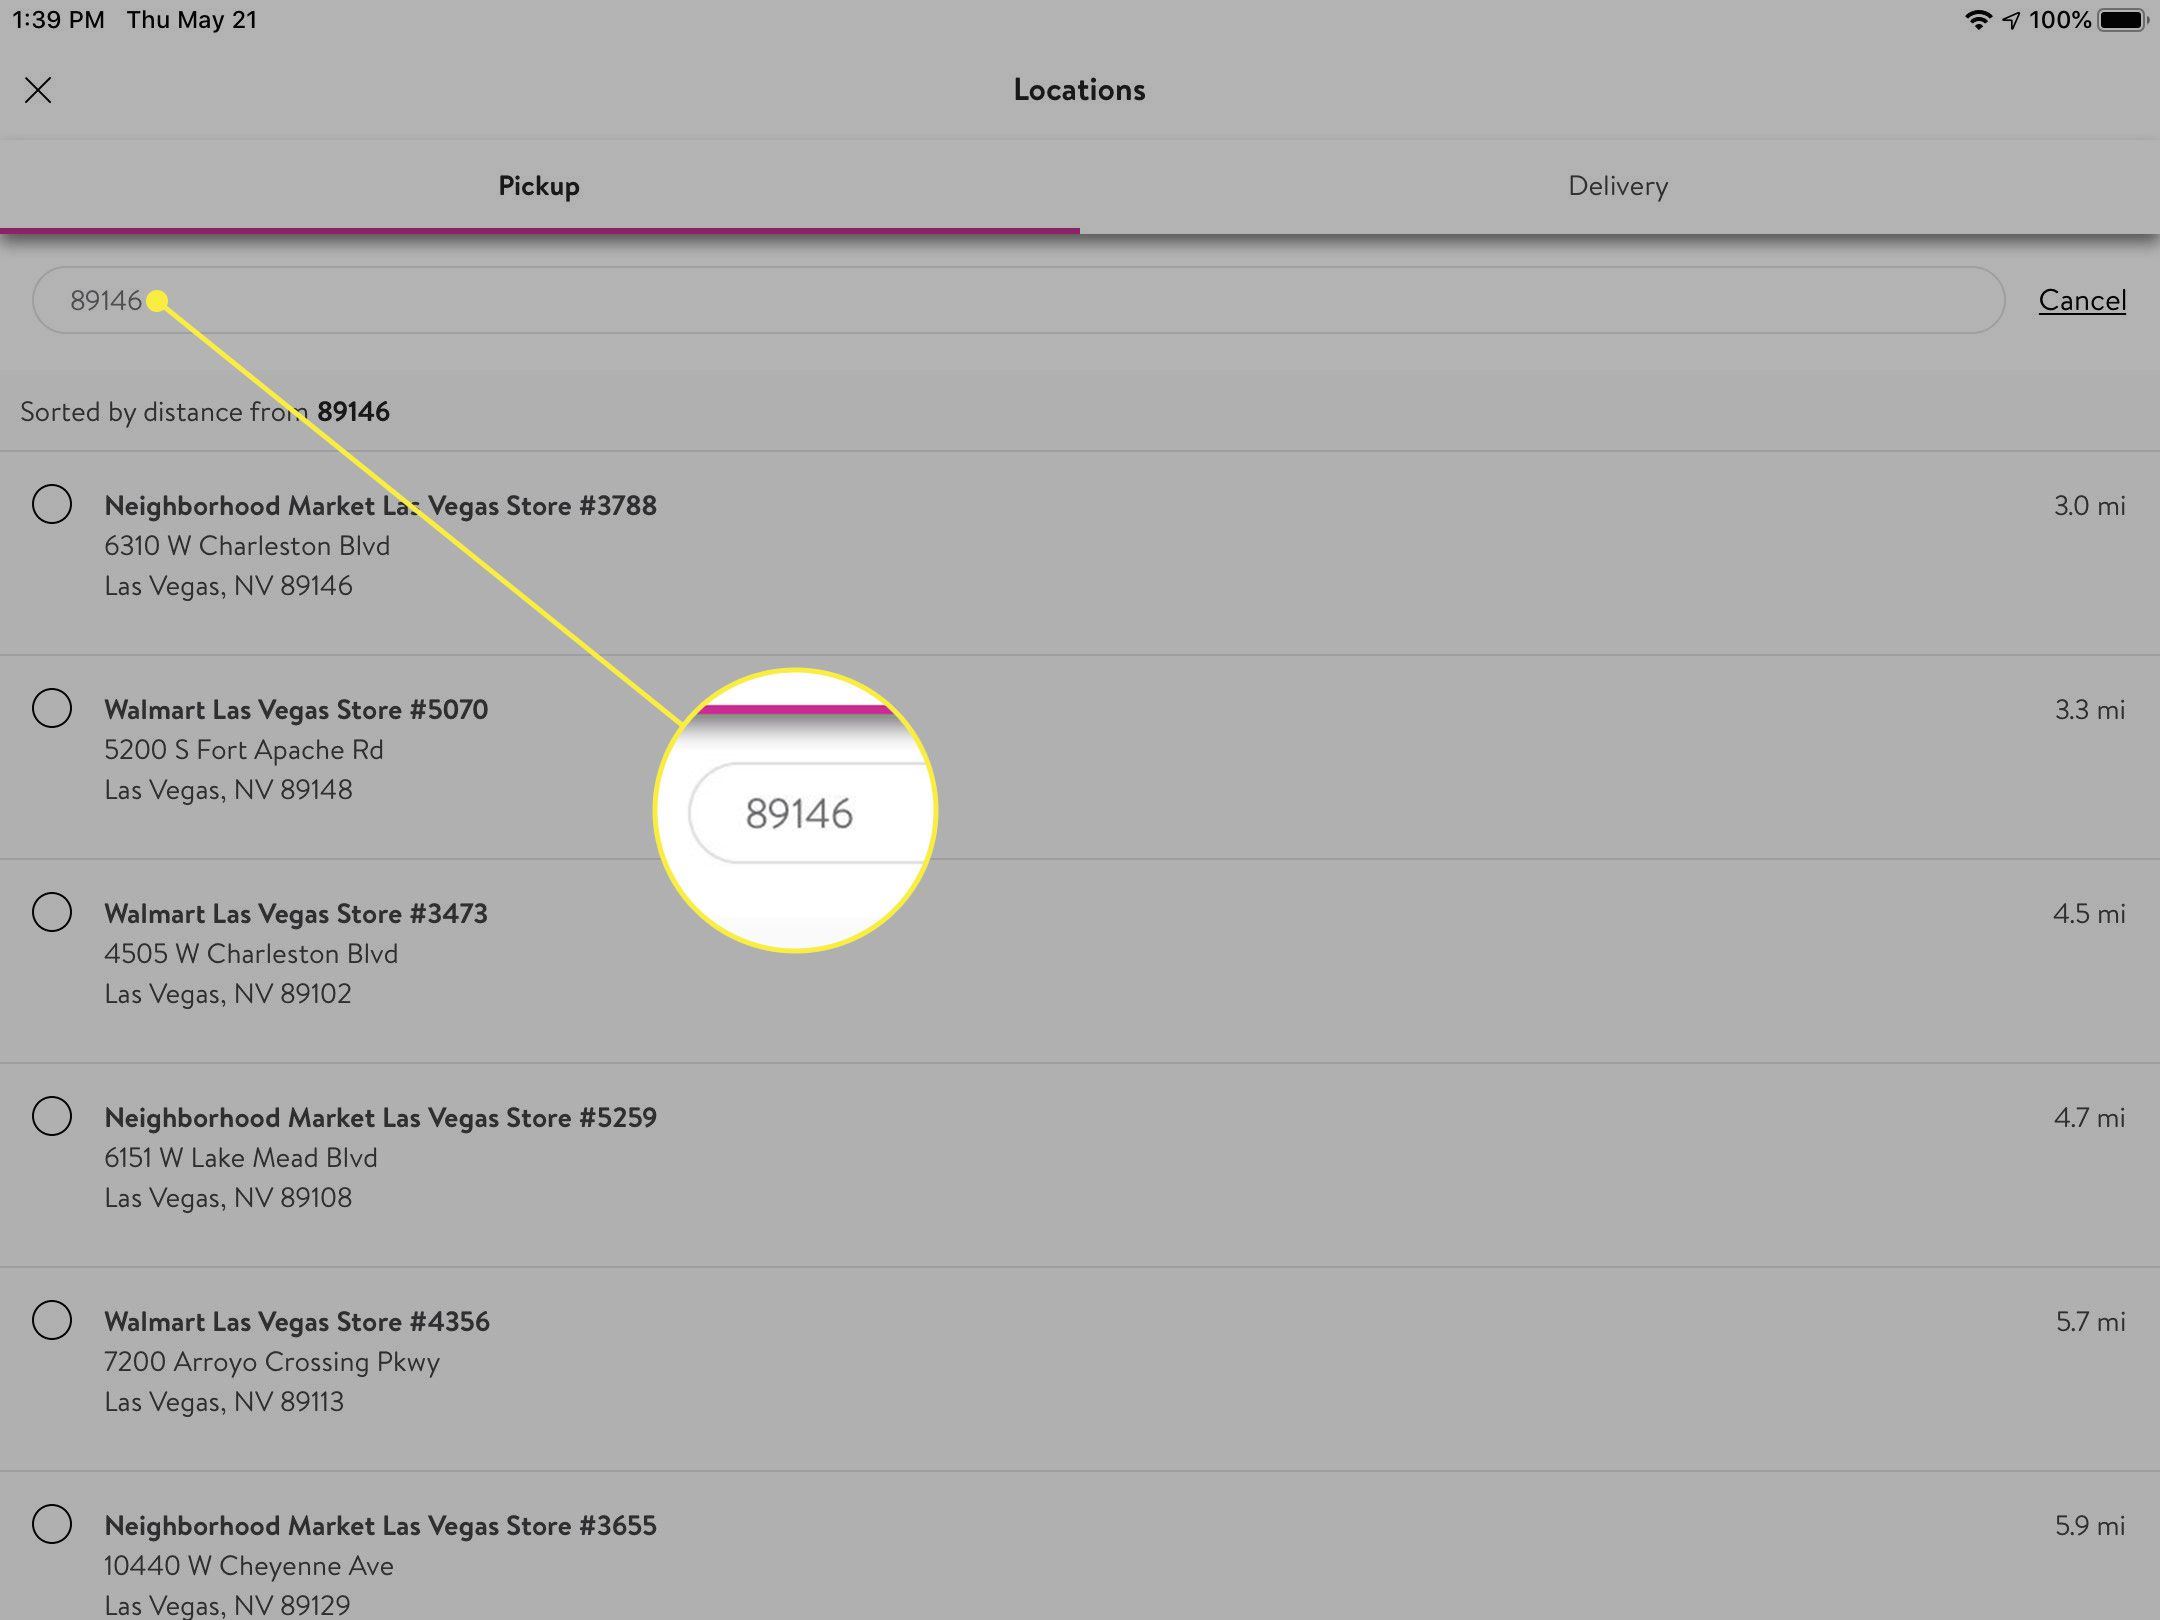Viewport: 2160px width, 1620px height.
Task: Click the '5.9 mi' distance label
Action: [x=2090, y=1526]
